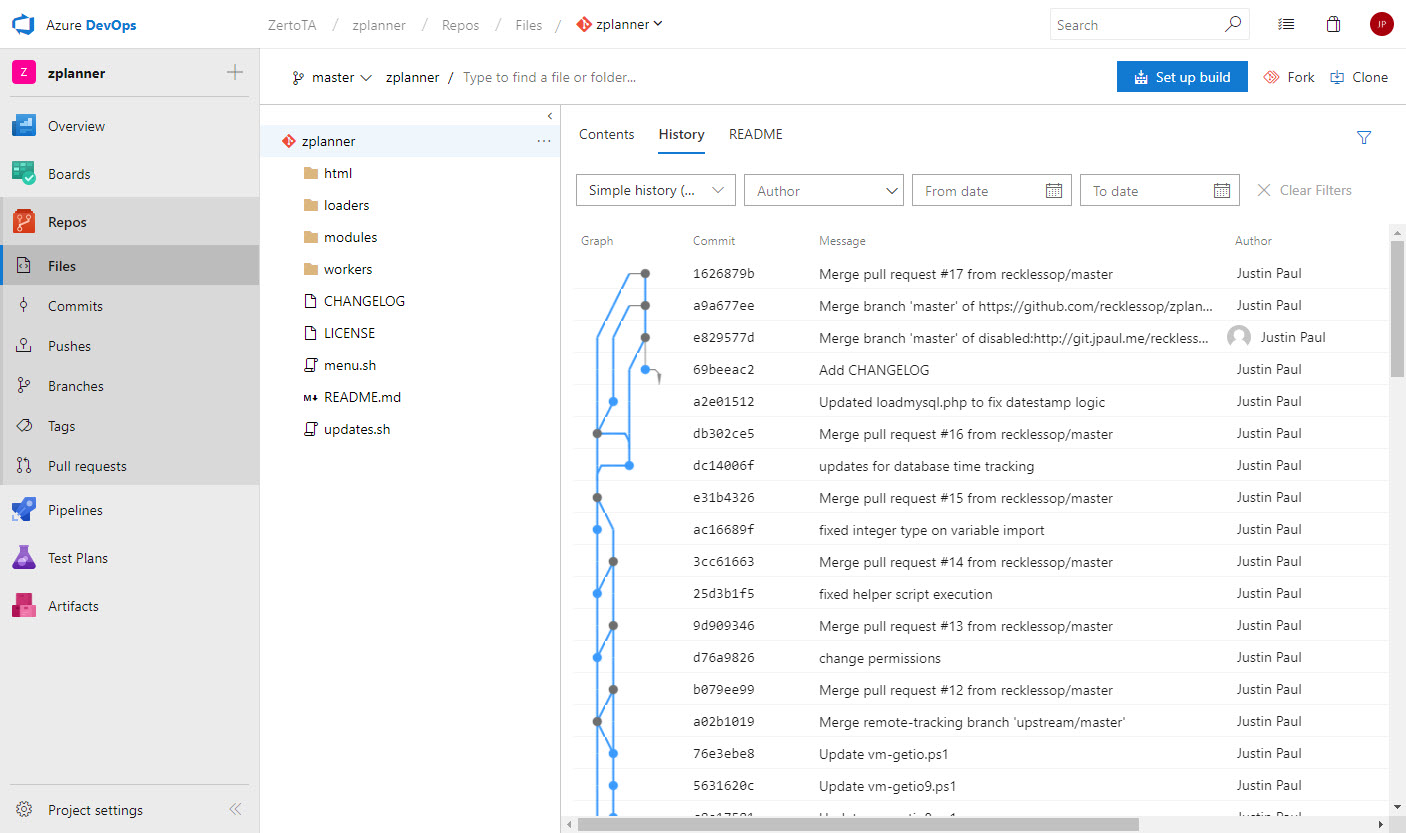Open the Author filter dropdown
1406x833 pixels.
click(824, 190)
